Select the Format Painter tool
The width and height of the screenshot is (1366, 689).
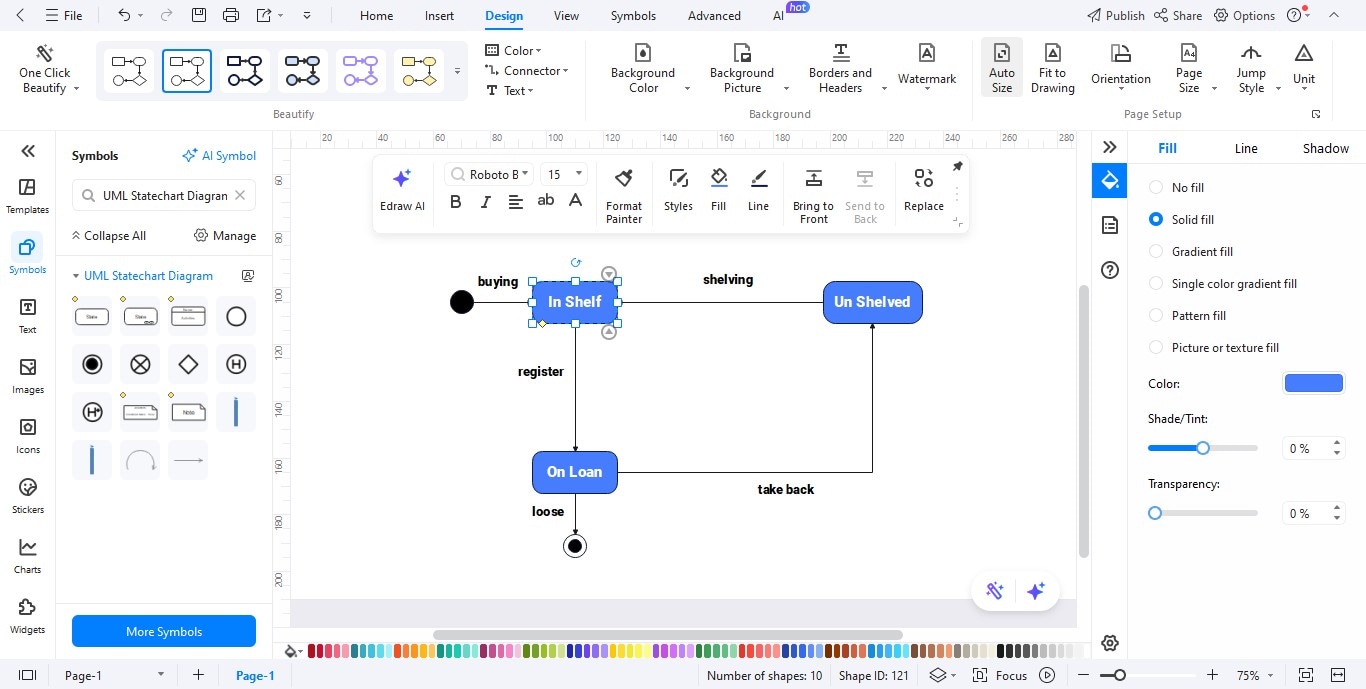click(x=624, y=196)
